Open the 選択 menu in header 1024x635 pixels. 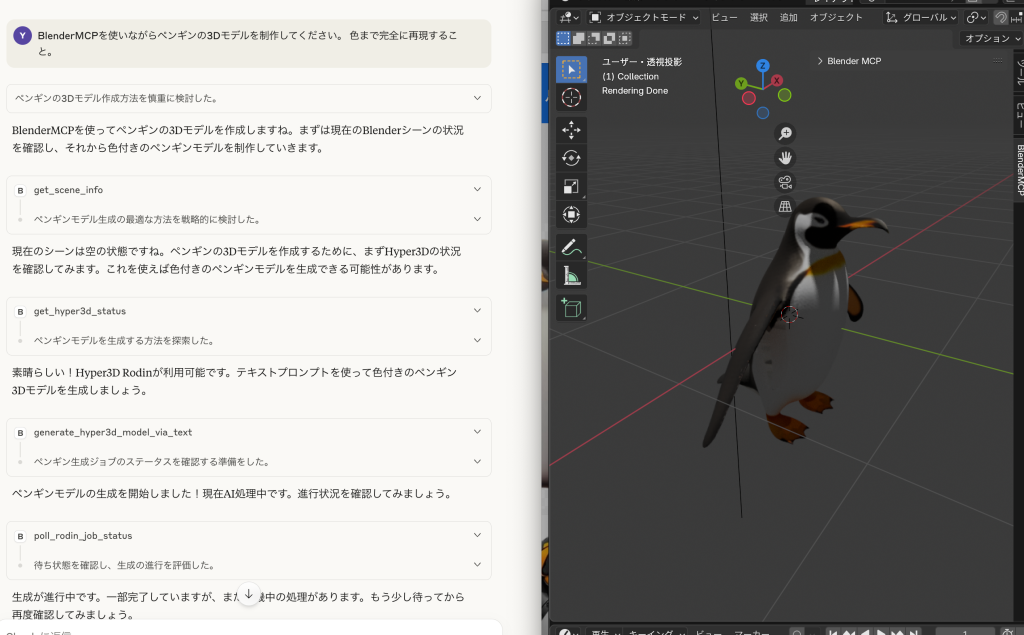tap(759, 17)
